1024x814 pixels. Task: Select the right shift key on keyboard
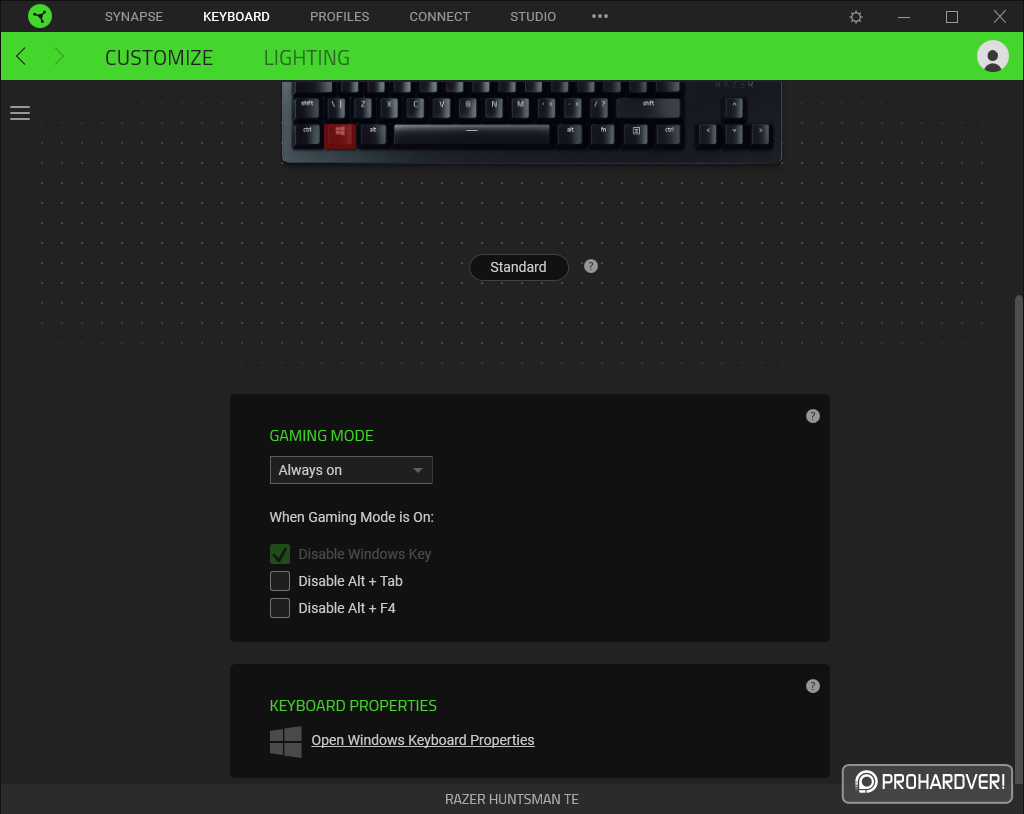click(648, 107)
